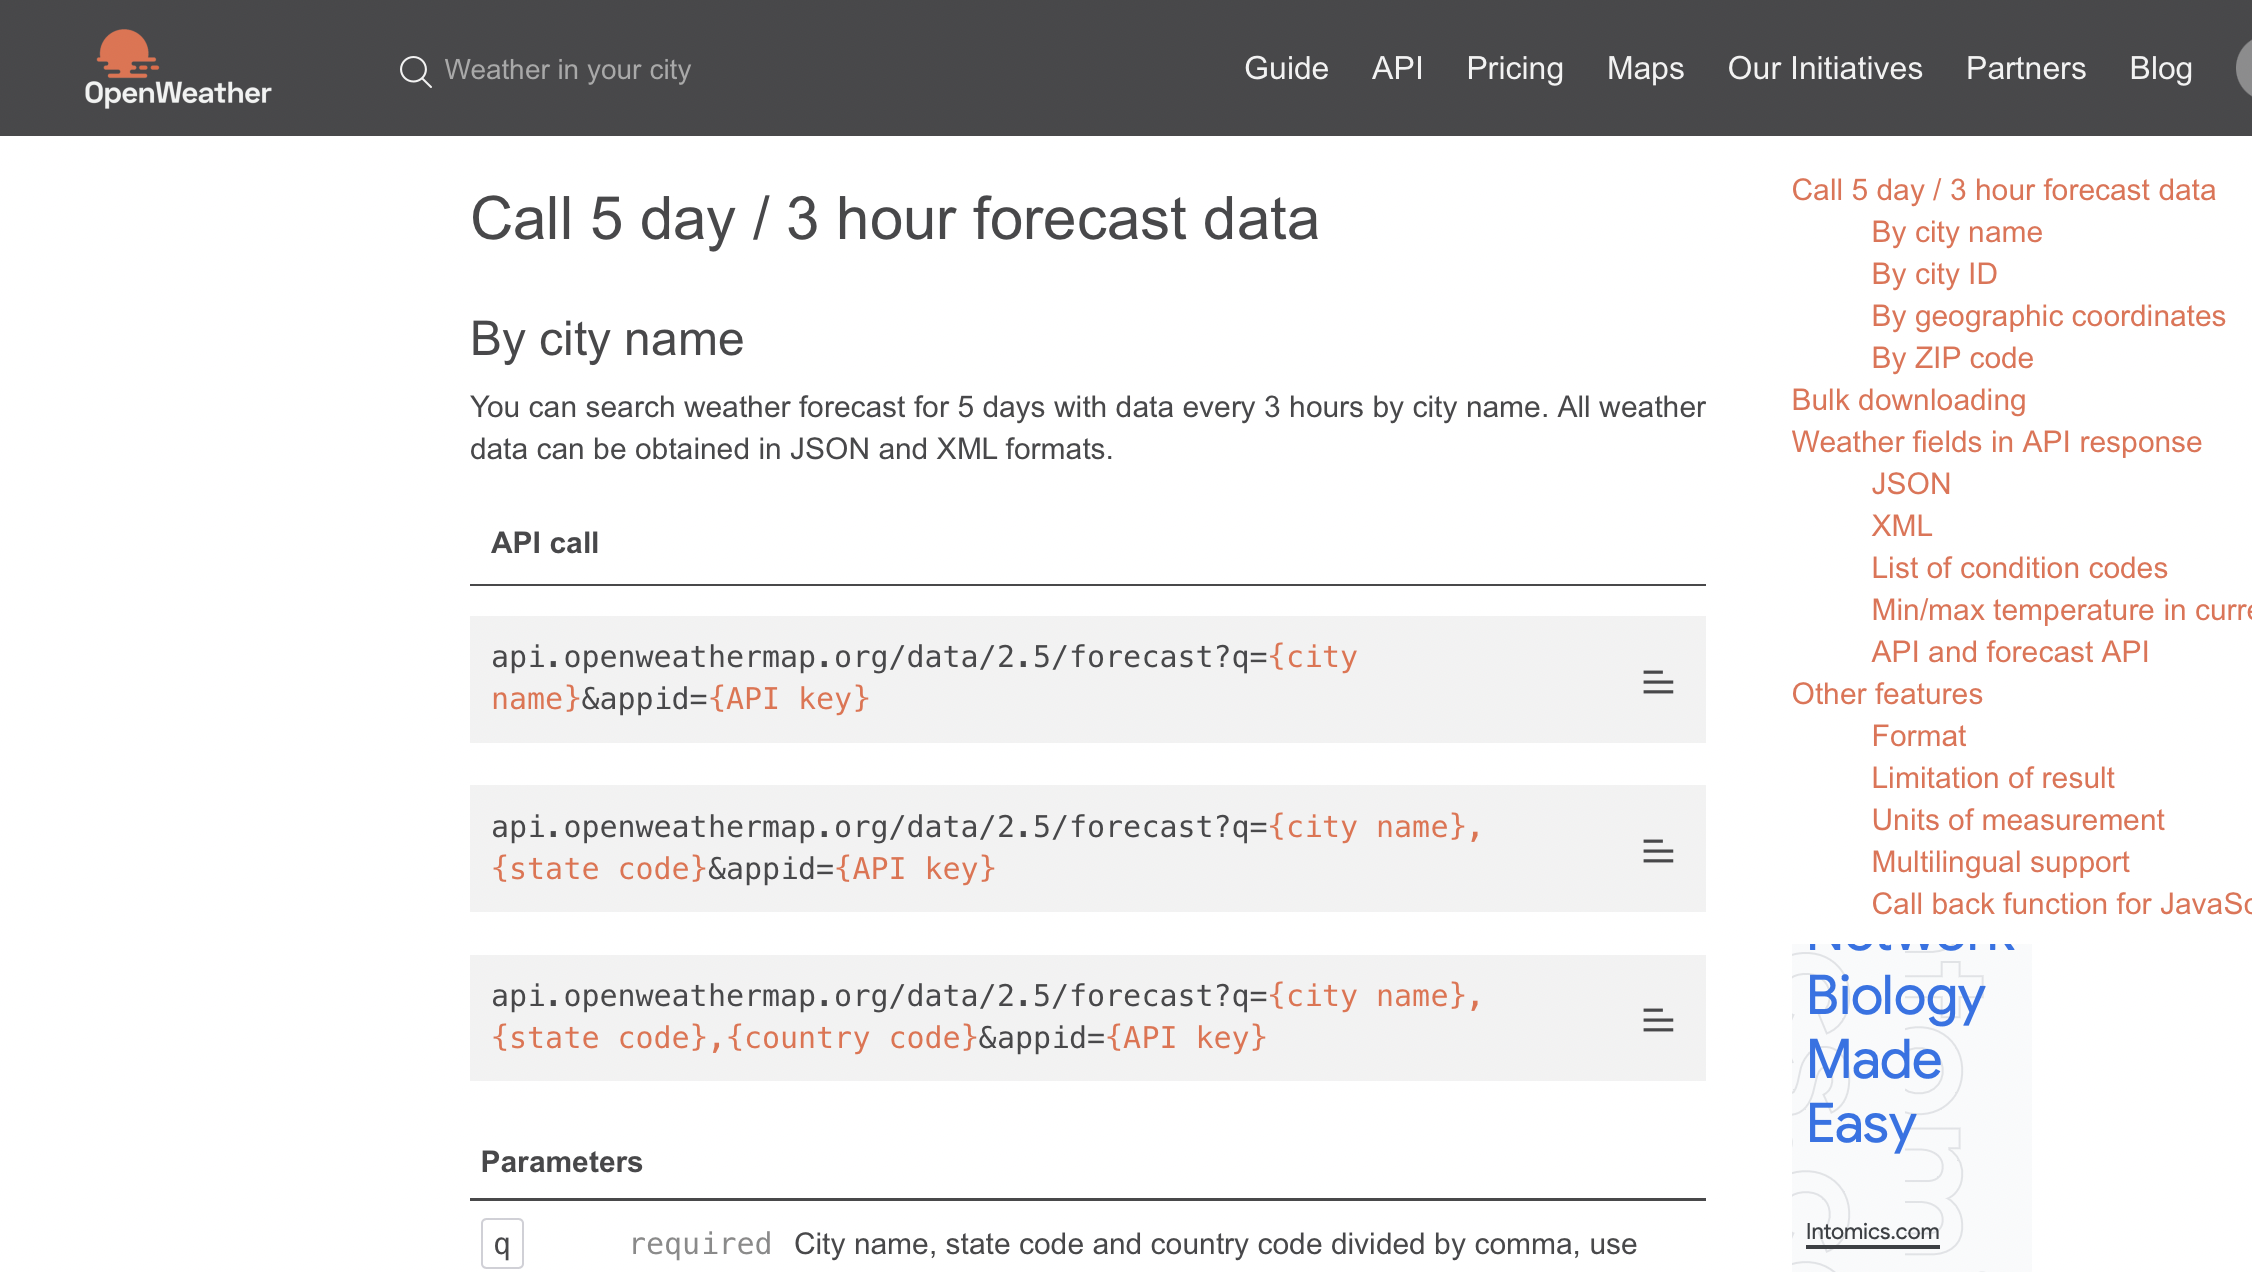Image resolution: width=2252 pixels, height=1272 pixels.
Task: Open menu icon of first API call block
Action: click(x=1657, y=682)
